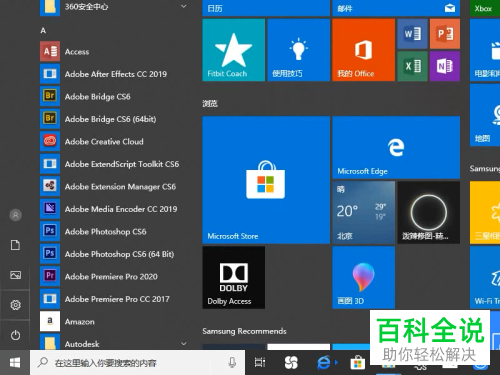This screenshot has height=375, width=500.
Task: Open the 画图 3D tile
Action: (363, 277)
